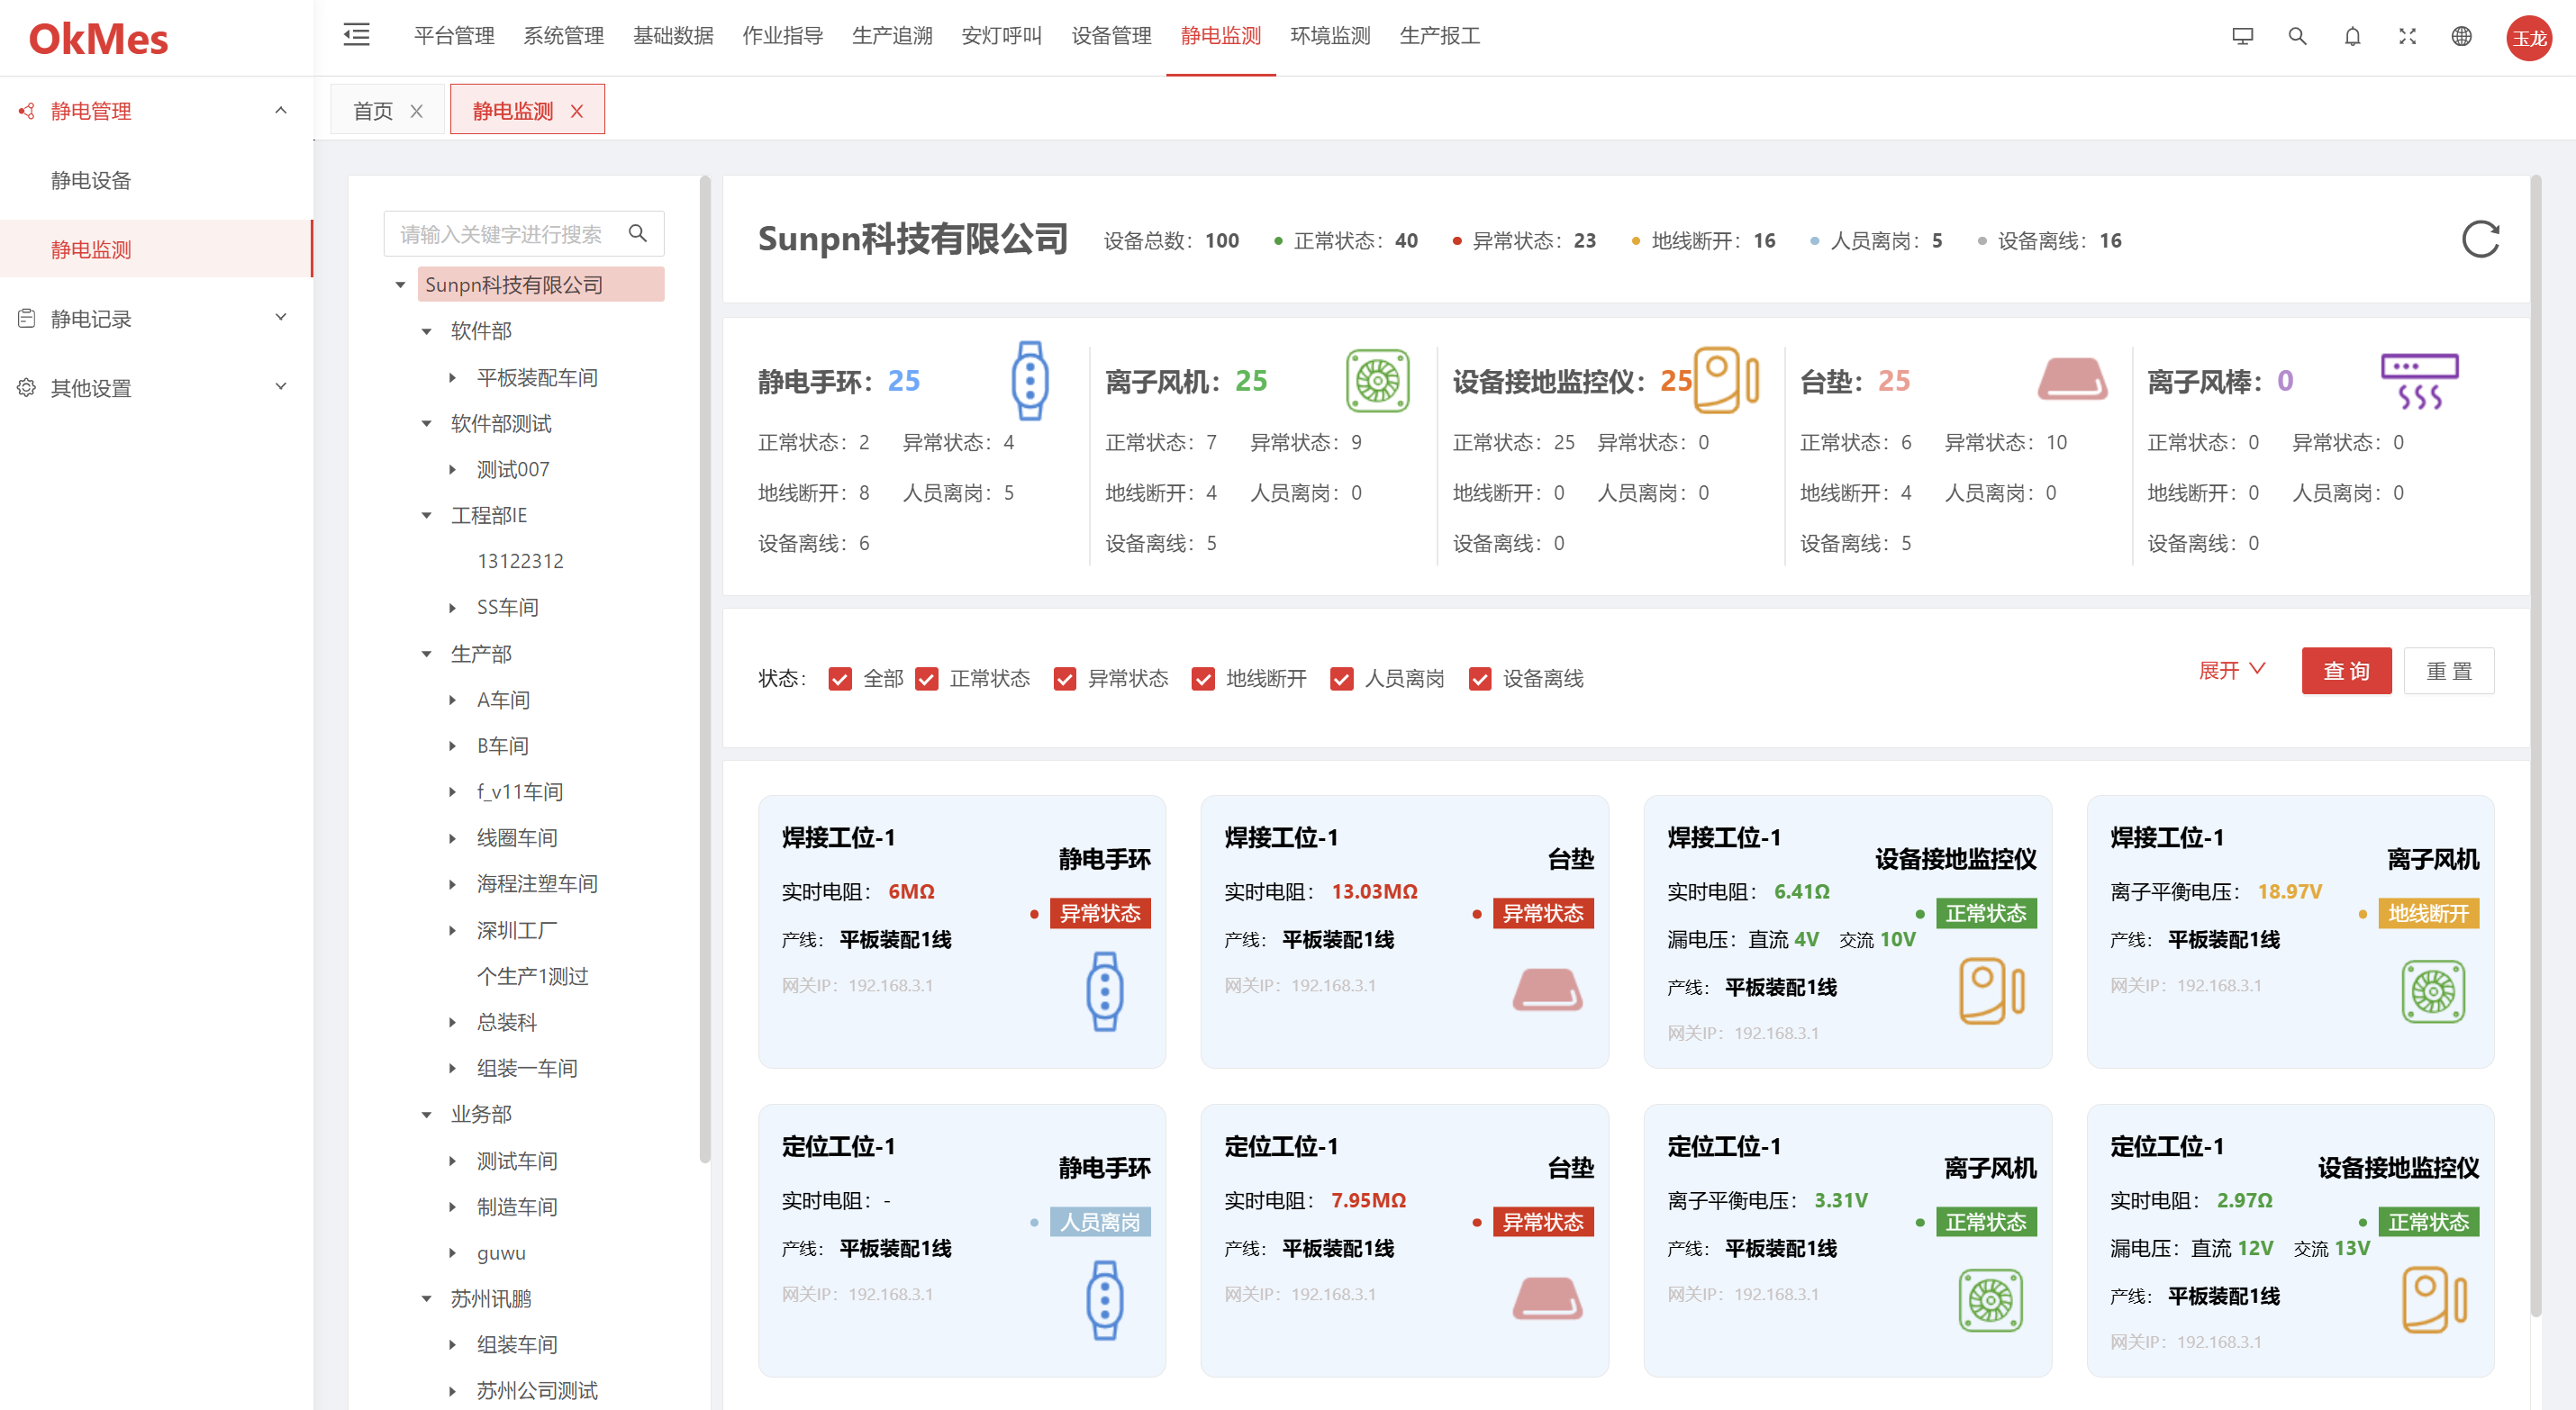Expand the A车间 tree node arrow

click(453, 700)
